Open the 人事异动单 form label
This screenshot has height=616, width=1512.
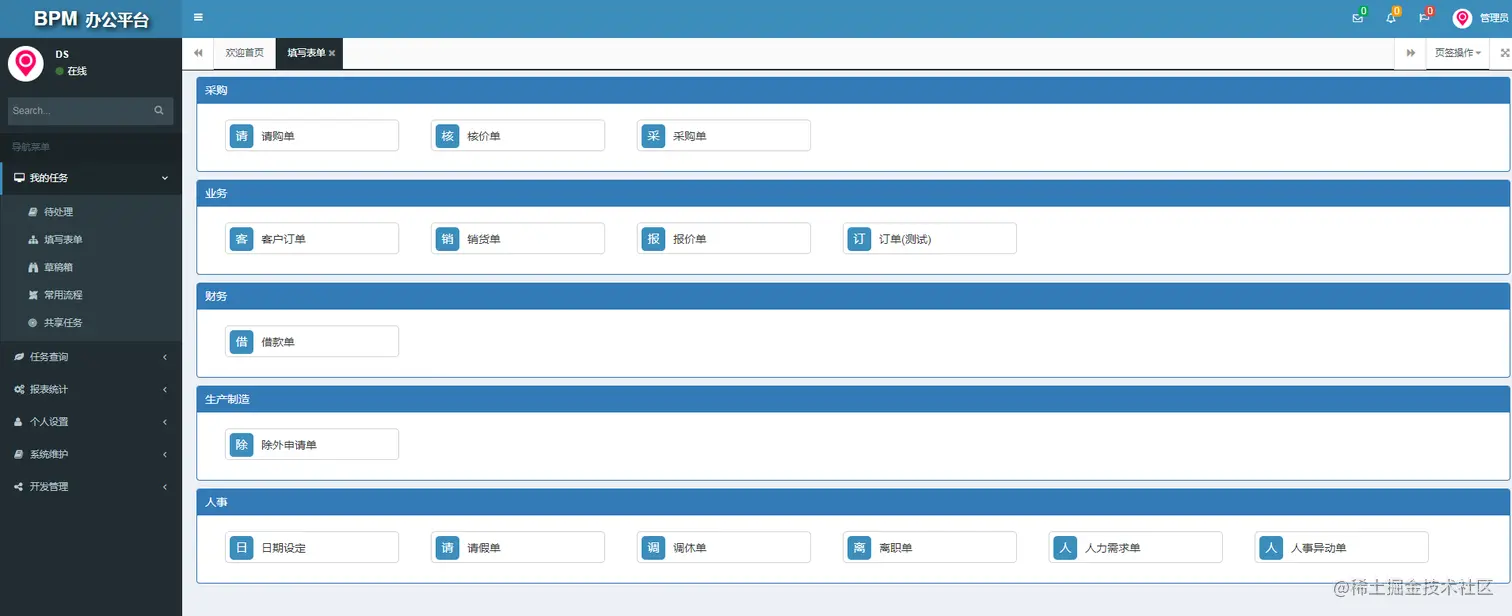click(1319, 548)
